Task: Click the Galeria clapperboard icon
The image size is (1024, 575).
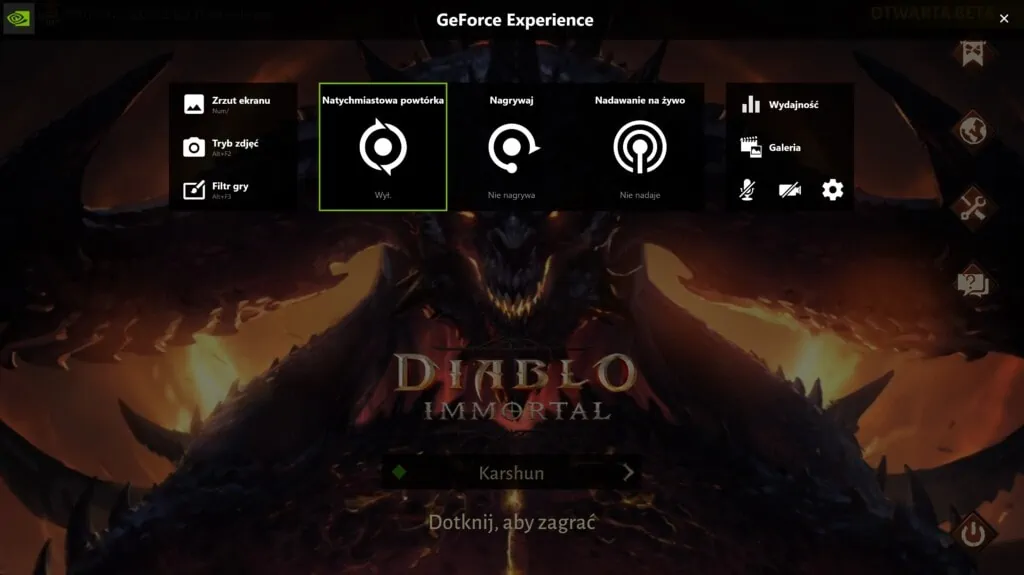Action: pyautogui.click(x=751, y=147)
